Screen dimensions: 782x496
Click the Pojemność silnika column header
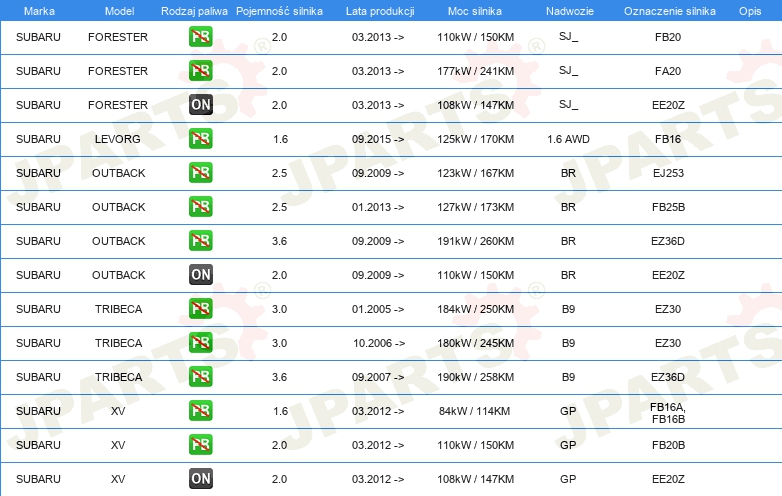click(x=279, y=11)
